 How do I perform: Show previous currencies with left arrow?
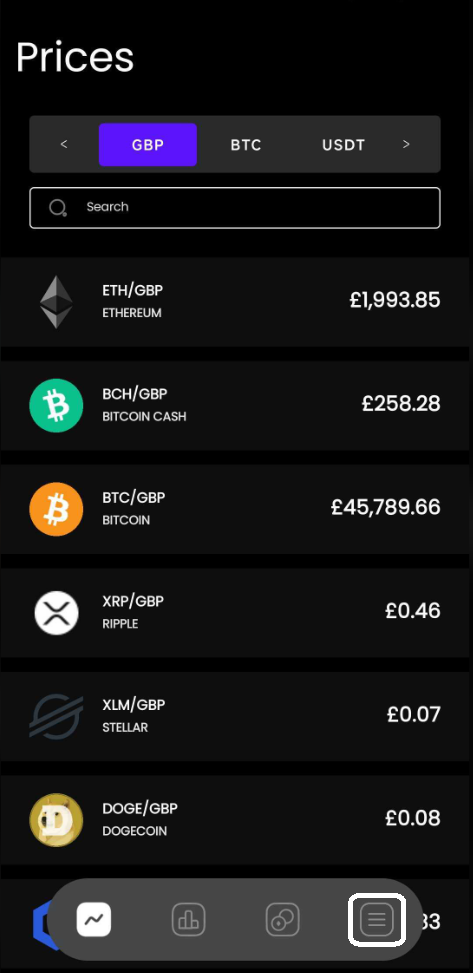(63, 145)
